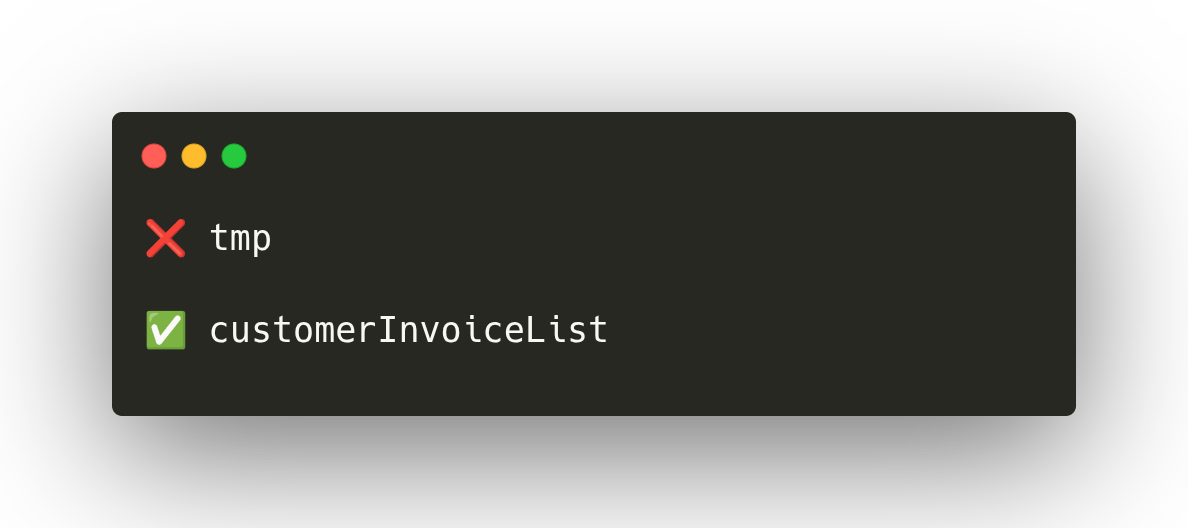Click the red cross mark emoji
Screen dimensions: 1188x528
click(165, 238)
